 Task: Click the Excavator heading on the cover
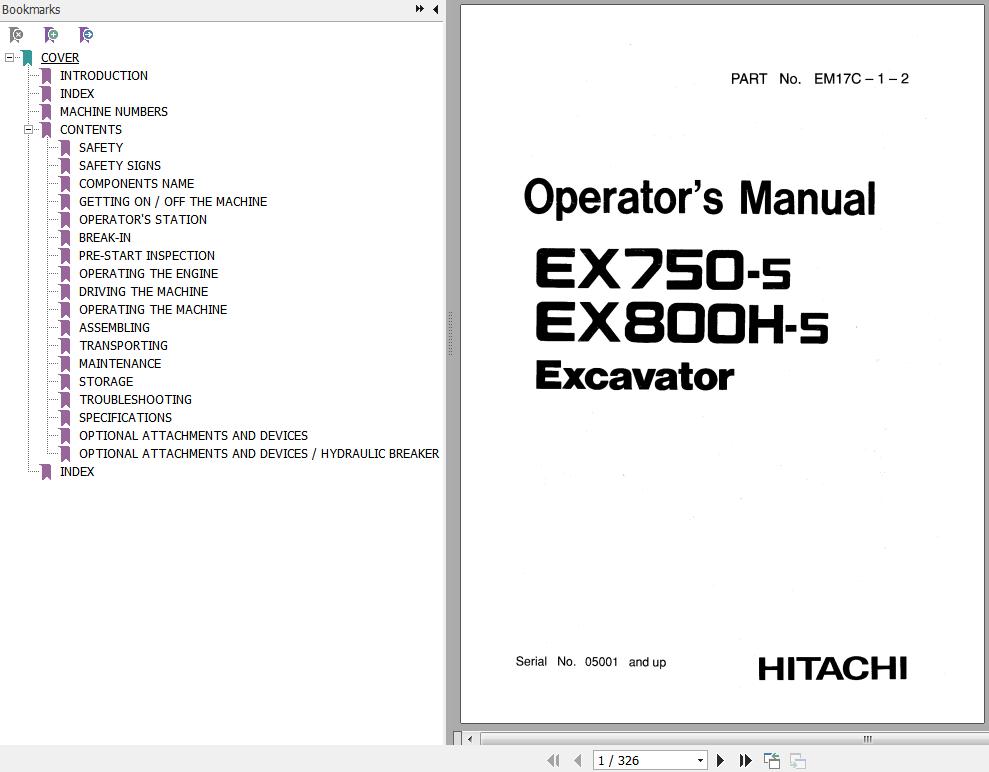point(635,375)
